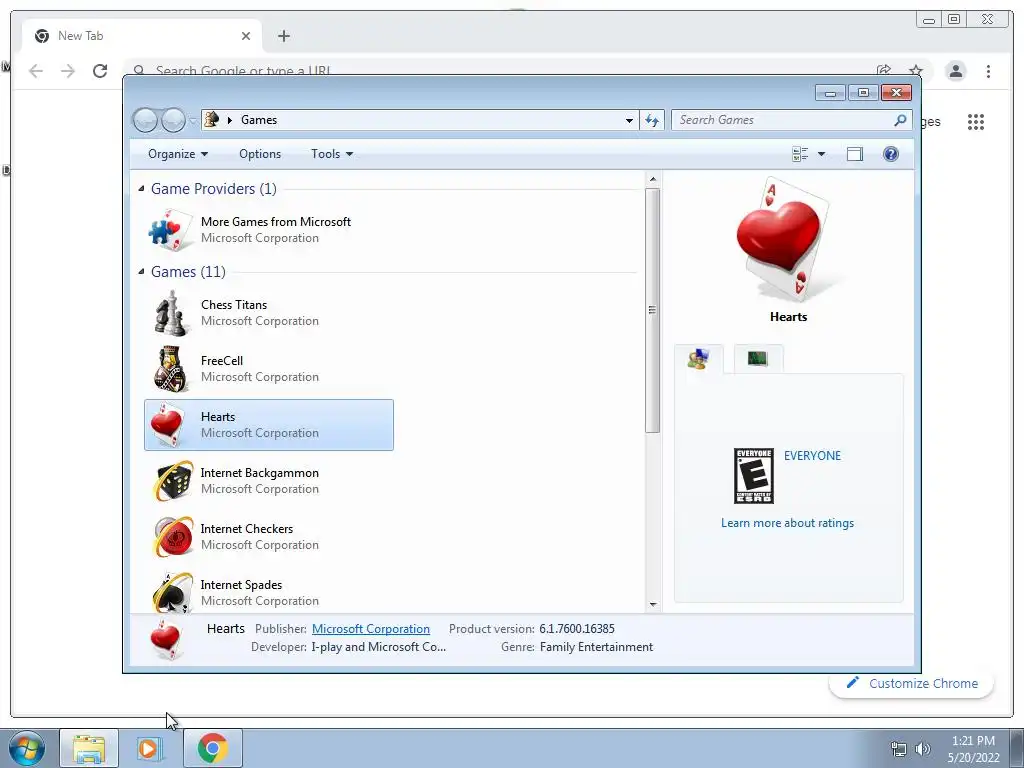Click the change view icon

click(x=800, y=154)
